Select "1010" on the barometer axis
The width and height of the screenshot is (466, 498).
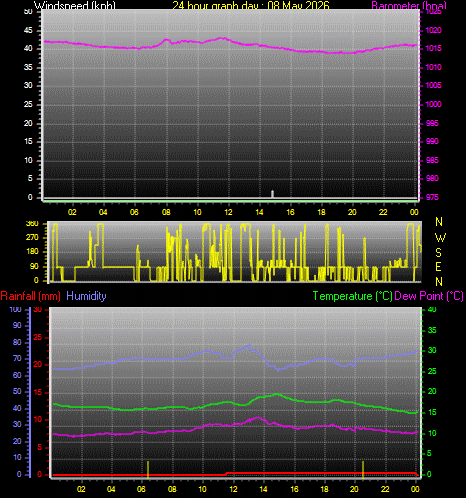[433, 67]
